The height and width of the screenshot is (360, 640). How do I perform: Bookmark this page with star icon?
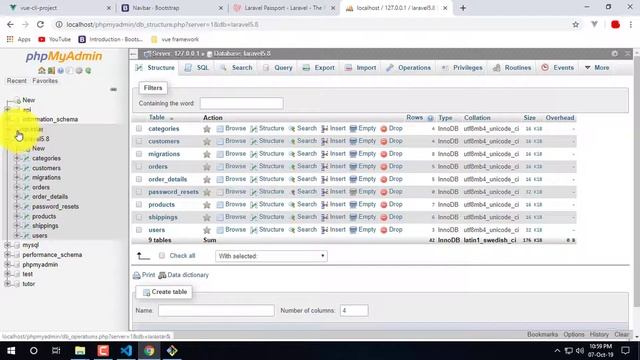tap(576, 24)
